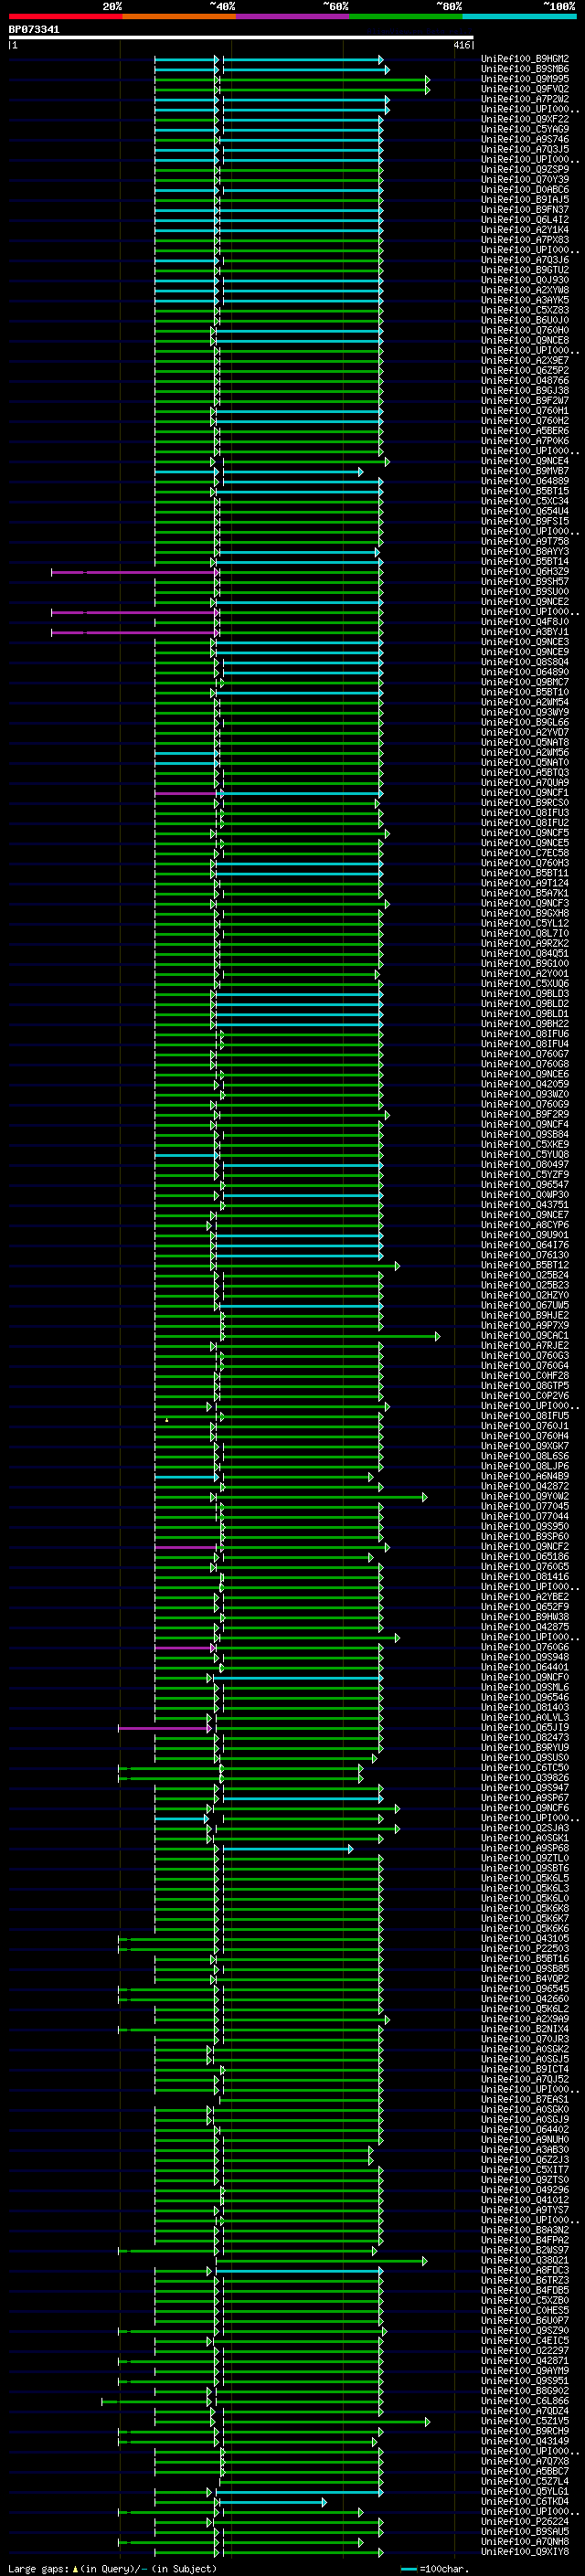Select the UniRef100_Q9NCE4 label
The image size is (585, 2576).
[x=525, y=461]
